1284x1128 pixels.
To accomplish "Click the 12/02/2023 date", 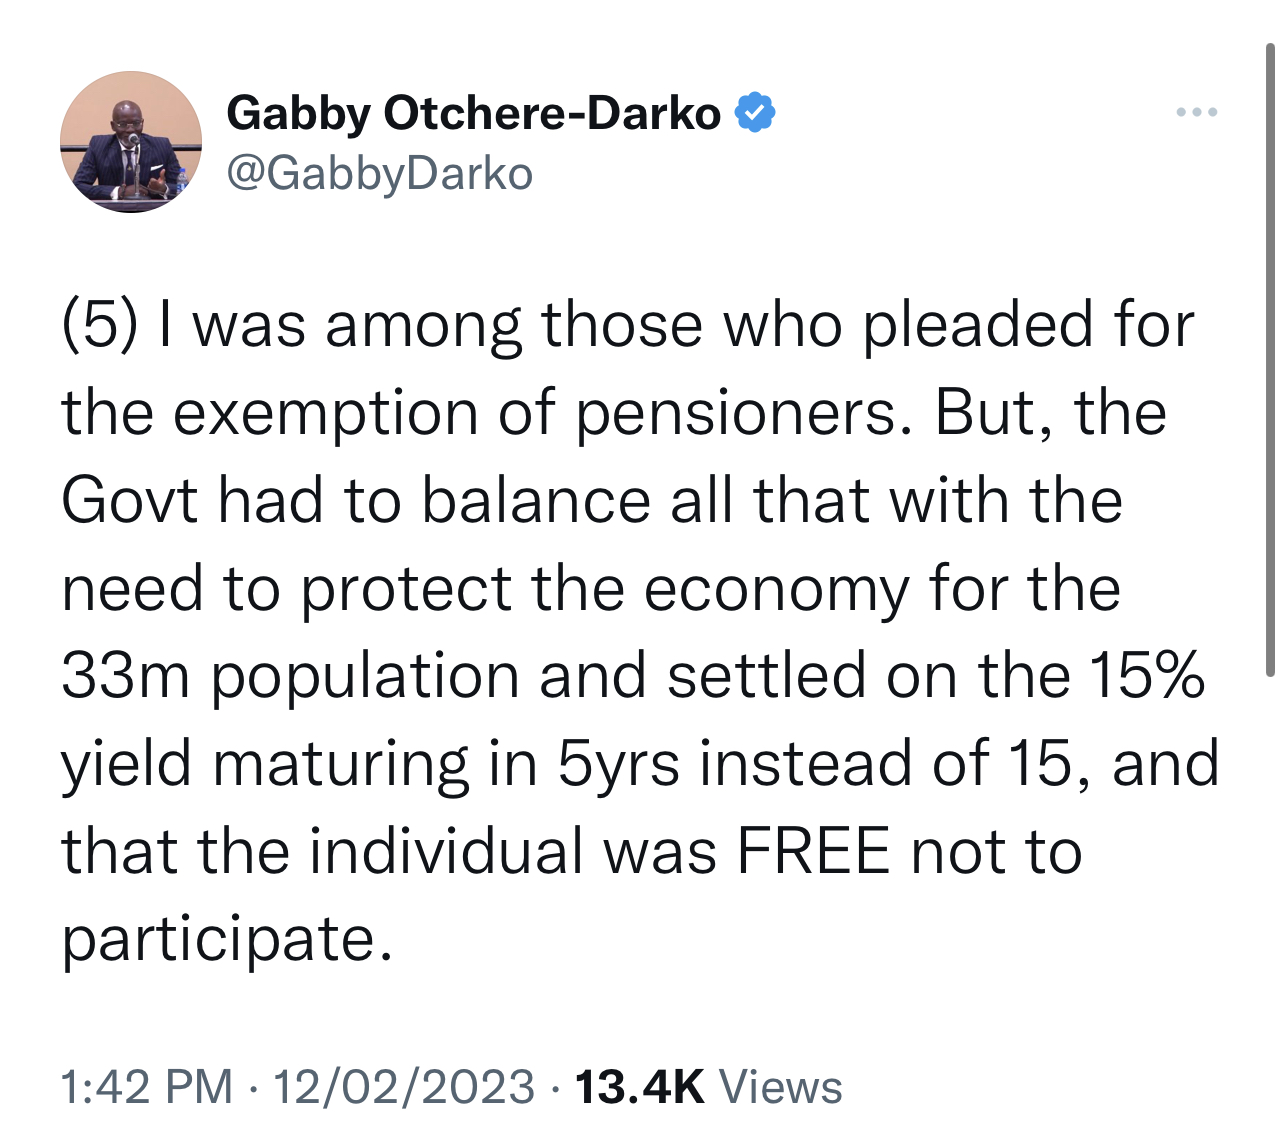I will coord(403,1087).
